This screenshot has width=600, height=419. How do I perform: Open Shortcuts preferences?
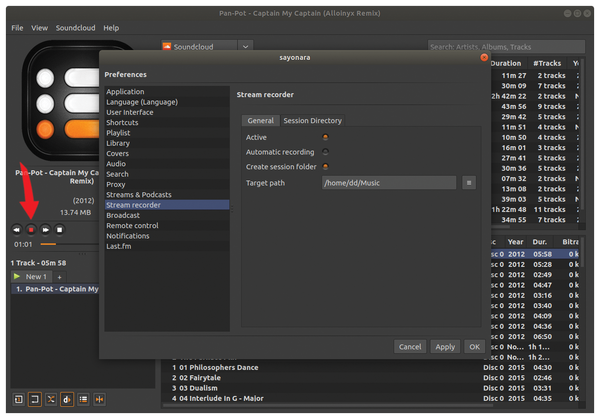[x=167, y=122]
